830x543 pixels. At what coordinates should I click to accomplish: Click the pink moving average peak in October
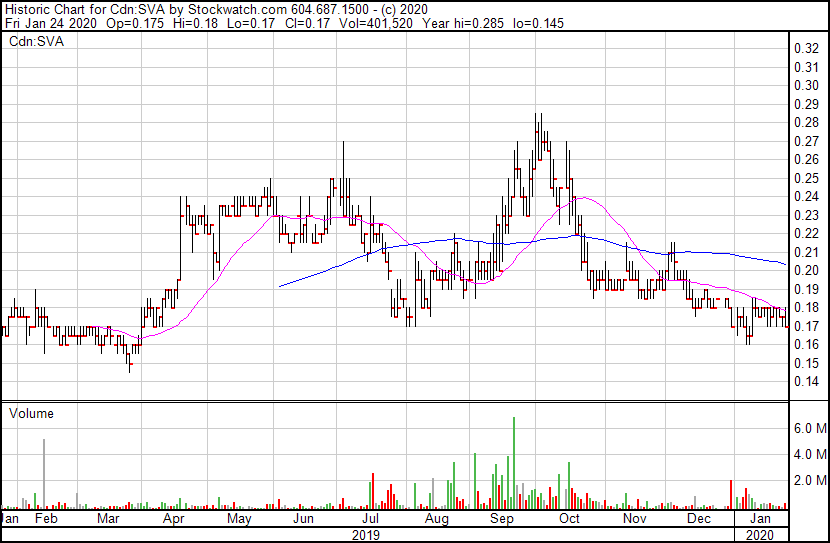coord(580,198)
